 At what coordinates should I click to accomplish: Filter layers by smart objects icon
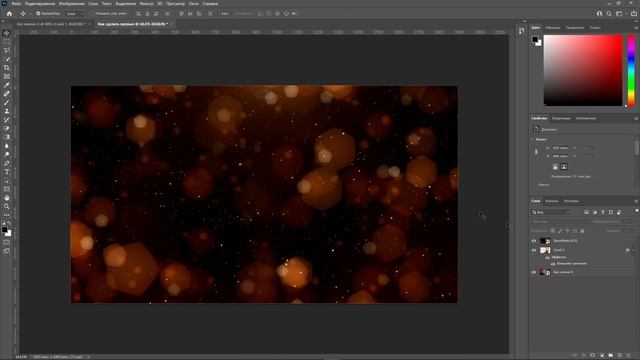619,212
